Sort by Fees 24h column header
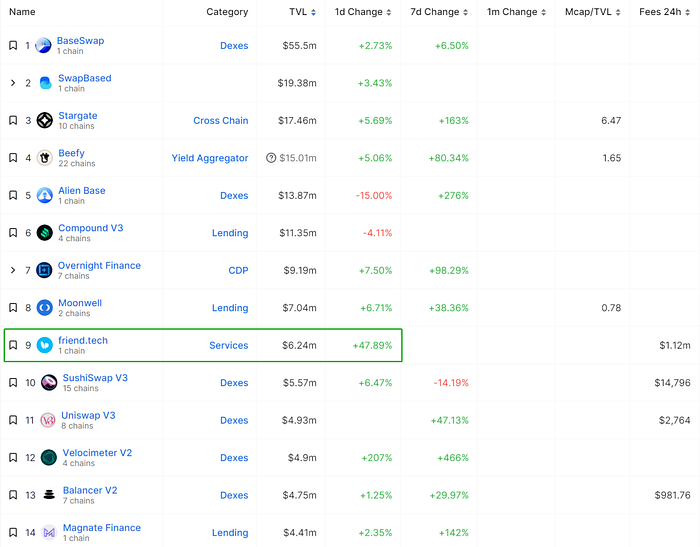This screenshot has height=547, width=700. coord(664,12)
